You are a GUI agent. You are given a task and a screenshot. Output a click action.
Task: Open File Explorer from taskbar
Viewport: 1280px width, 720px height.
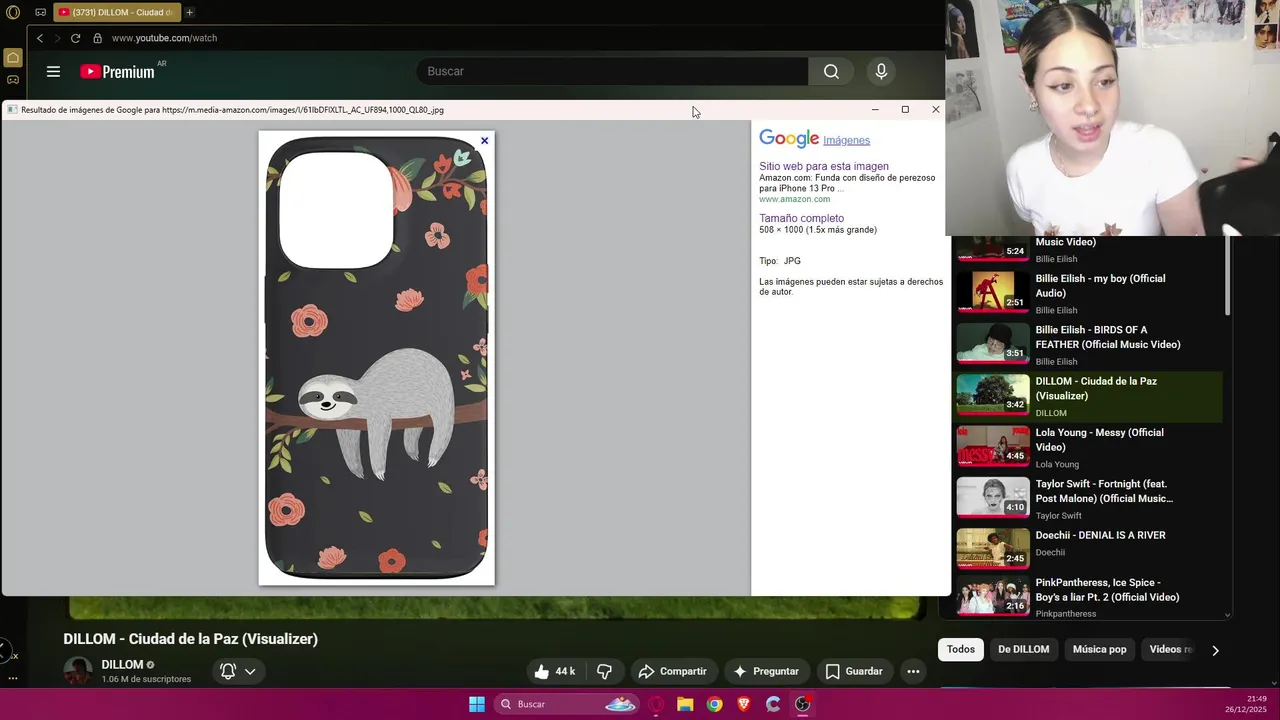[x=685, y=704]
